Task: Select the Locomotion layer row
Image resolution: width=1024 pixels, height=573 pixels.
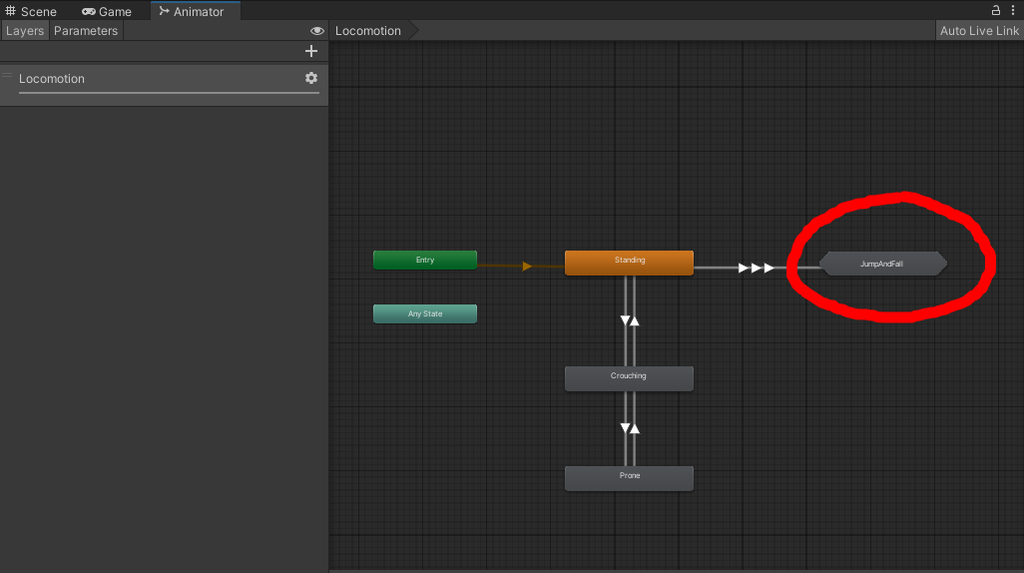Action: [164, 84]
